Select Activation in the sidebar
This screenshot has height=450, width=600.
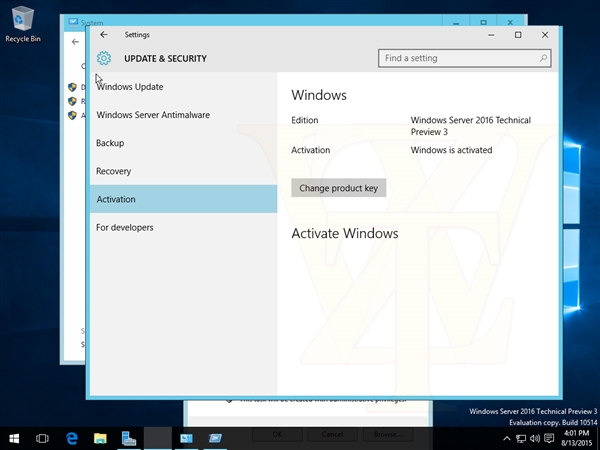tap(183, 199)
